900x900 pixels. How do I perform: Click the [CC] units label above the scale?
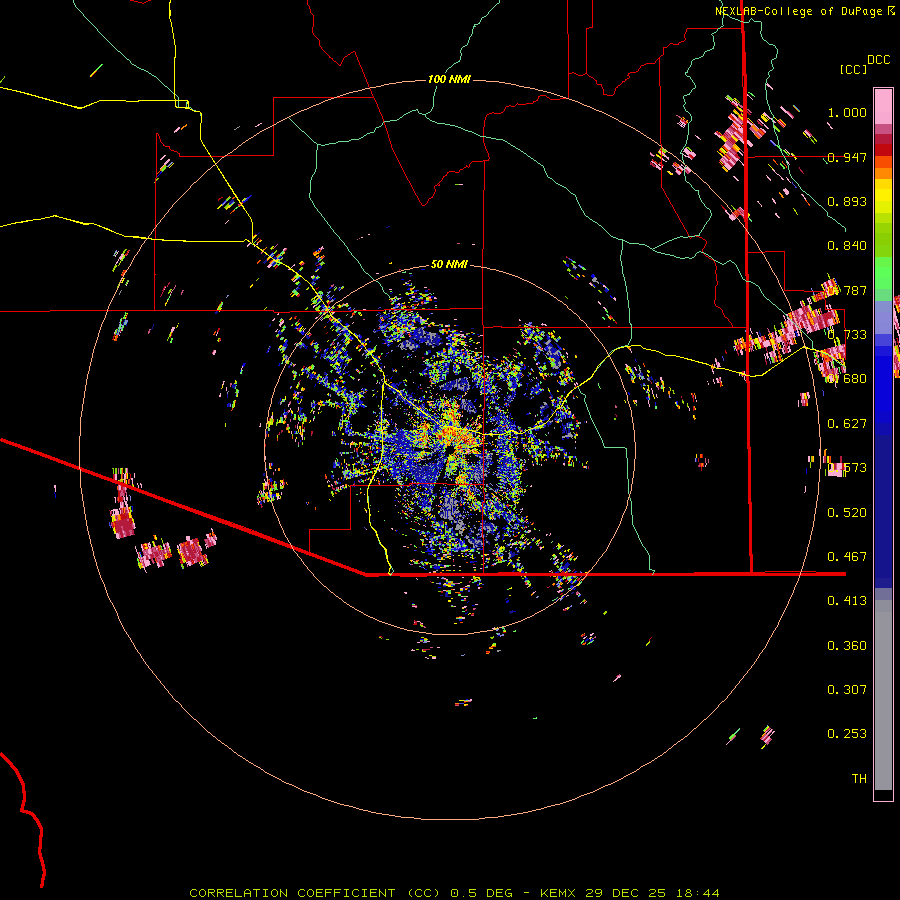click(x=854, y=69)
